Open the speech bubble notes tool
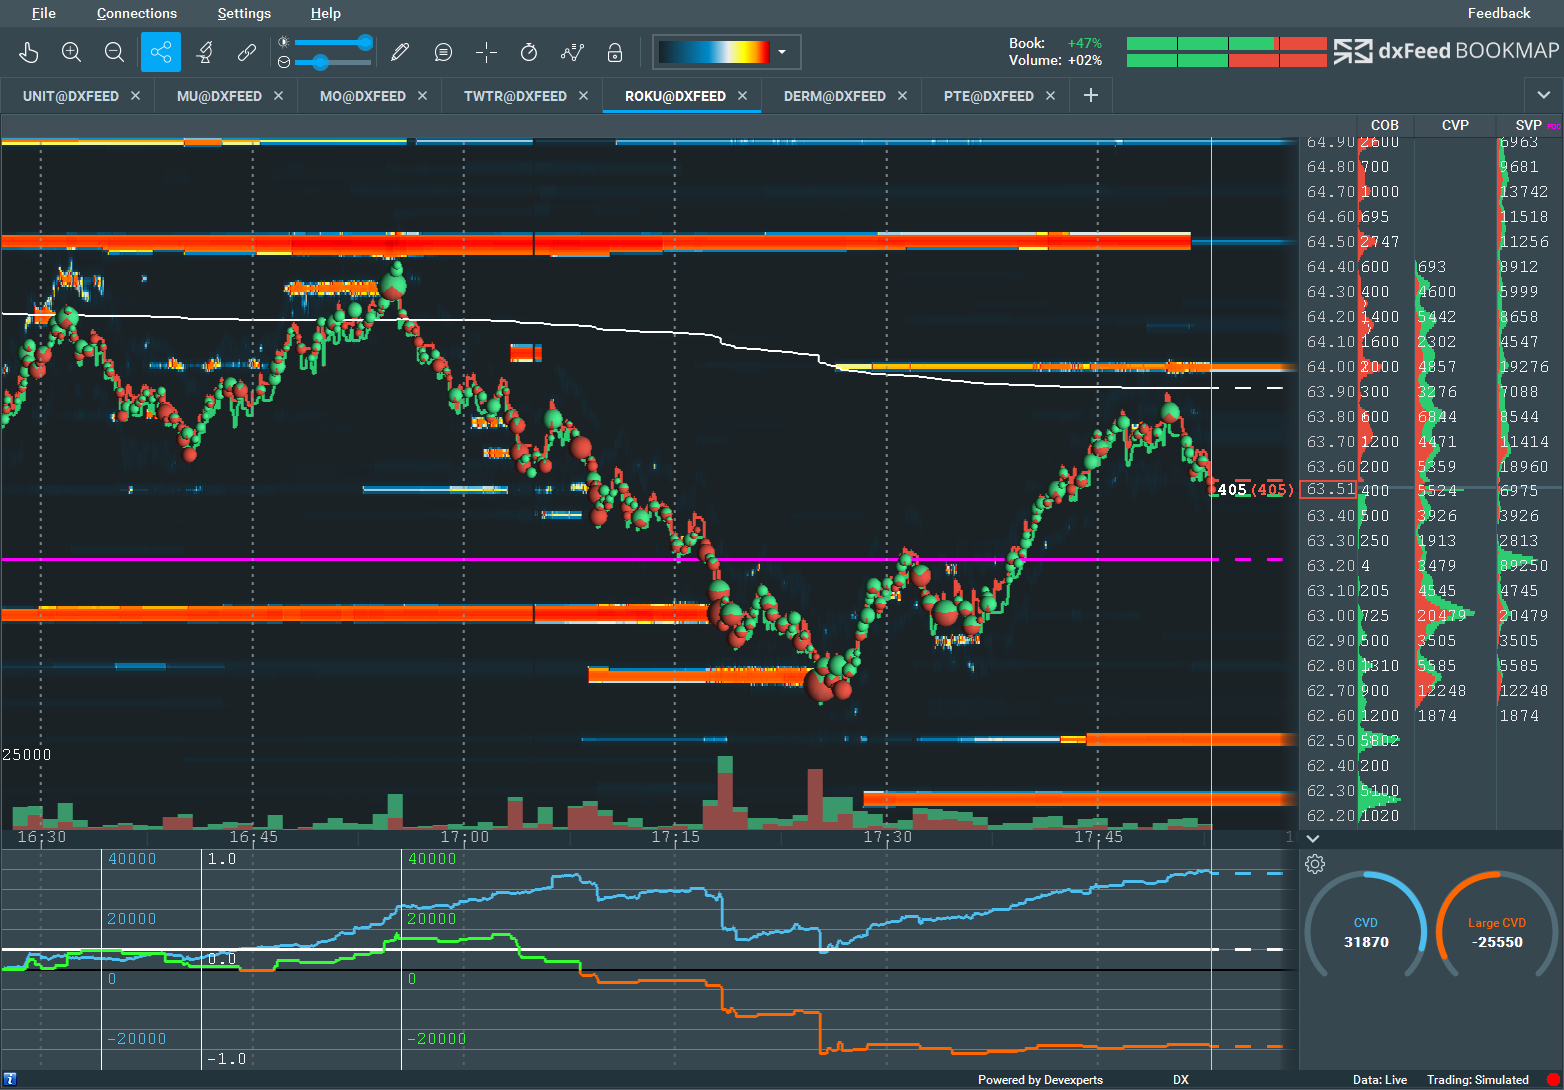 [x=443, y=52]
